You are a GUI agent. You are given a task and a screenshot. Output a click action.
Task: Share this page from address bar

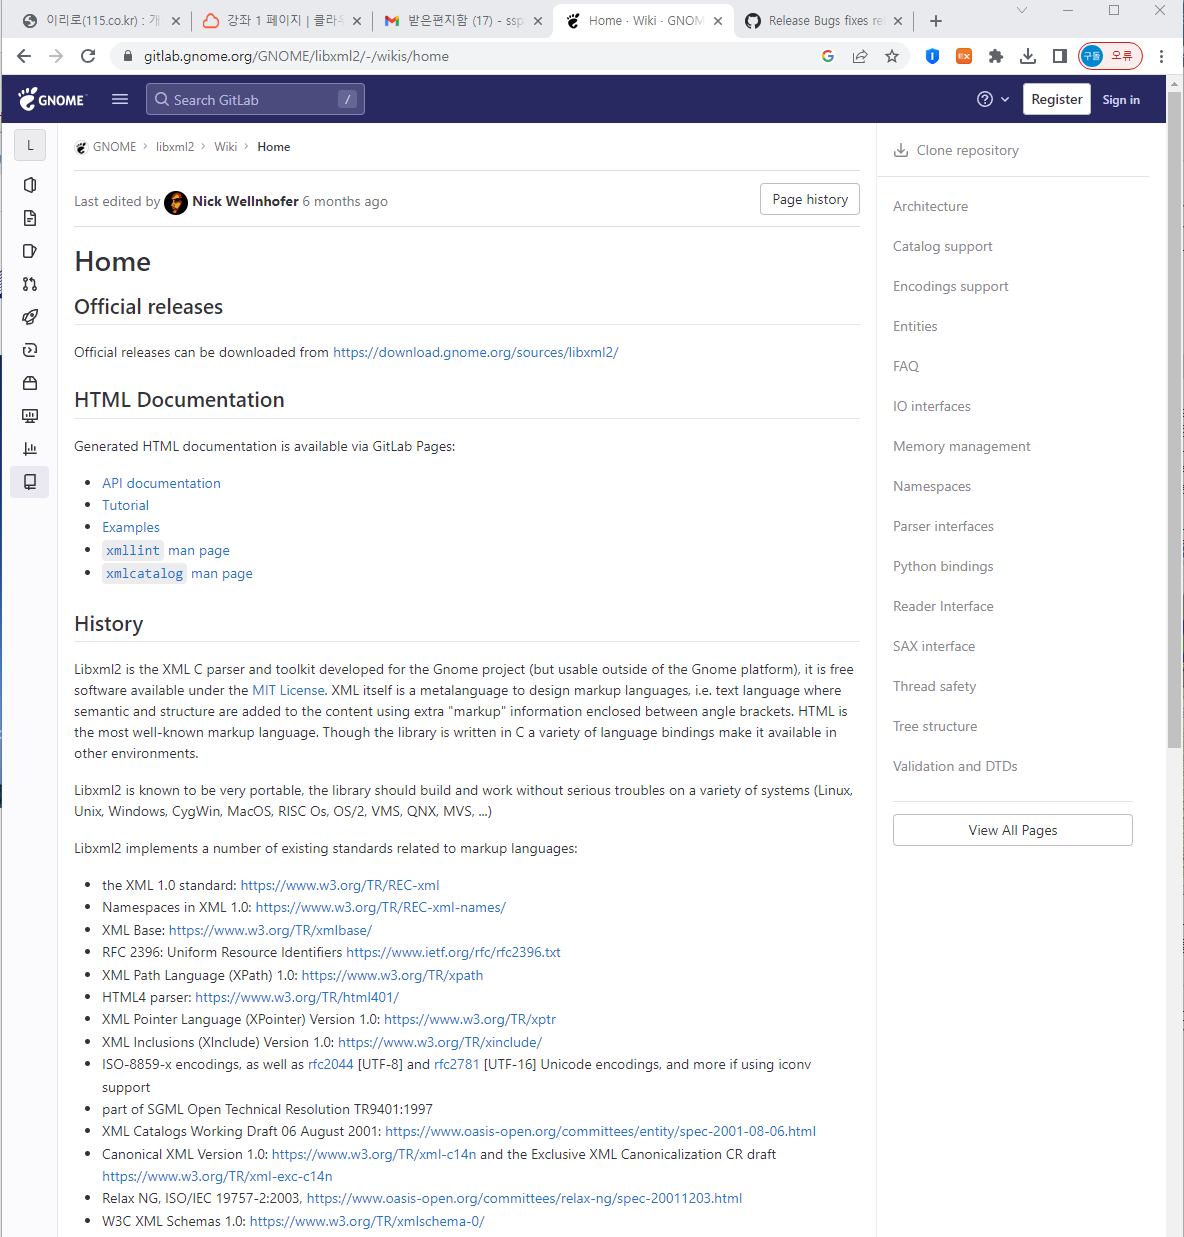pos(860,56)
